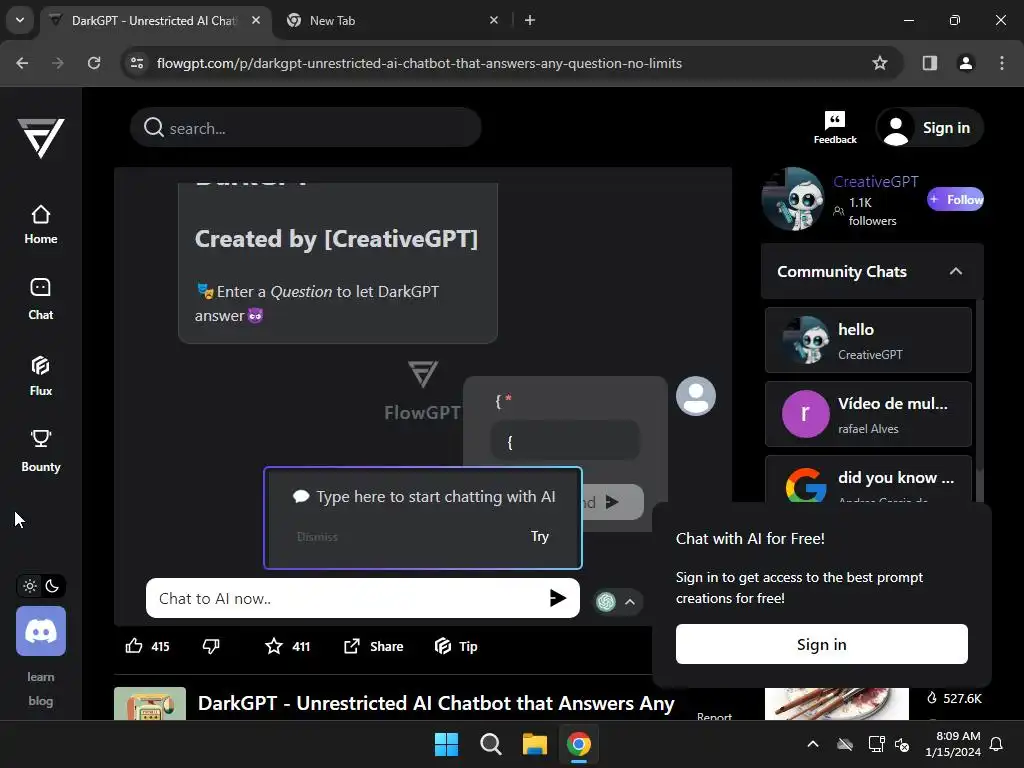Open the CreativeGPT creator name link

point(875,182)
